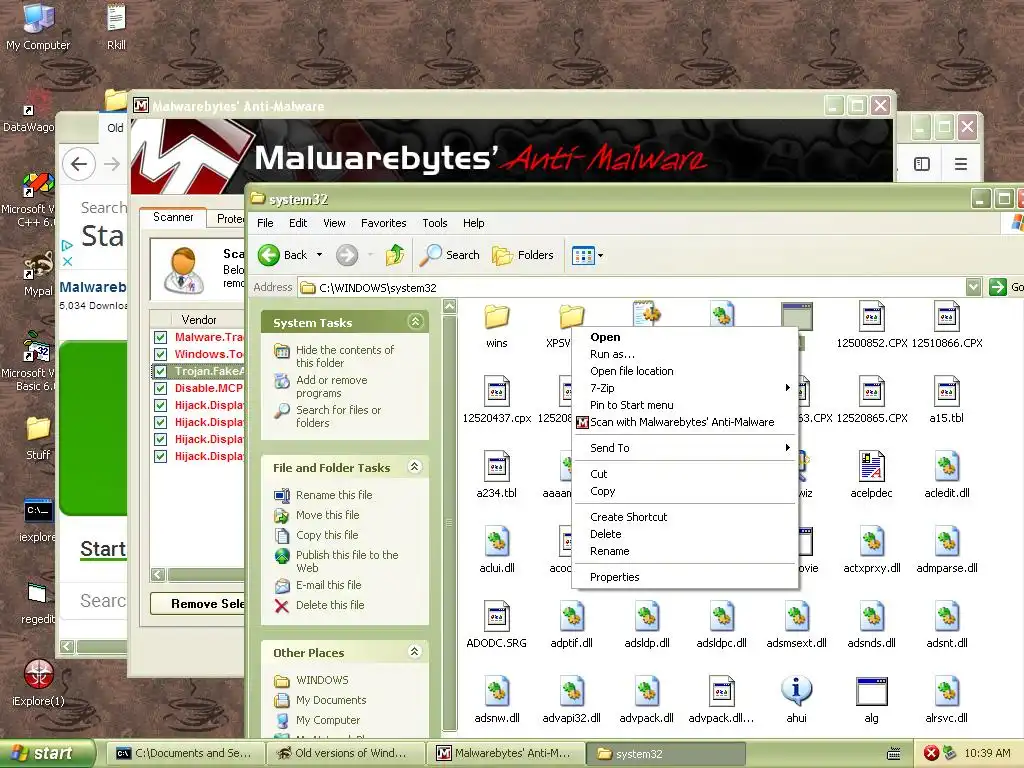Click the green Go arrow button
The height and width of the screenshot is (768, 1024).
point(998,287)
